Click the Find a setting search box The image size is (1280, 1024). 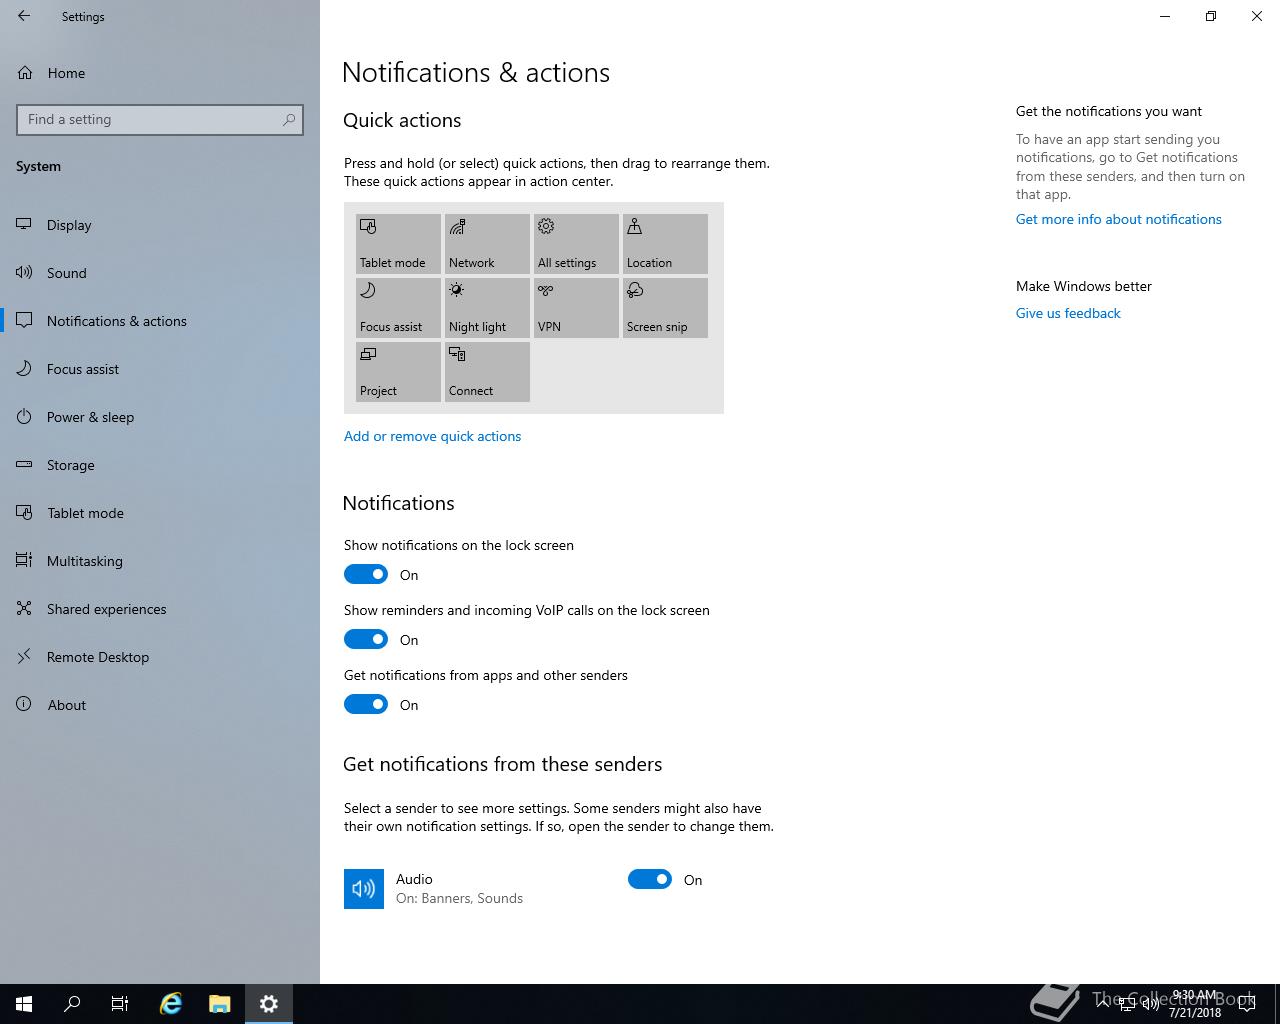pos(160,119)
